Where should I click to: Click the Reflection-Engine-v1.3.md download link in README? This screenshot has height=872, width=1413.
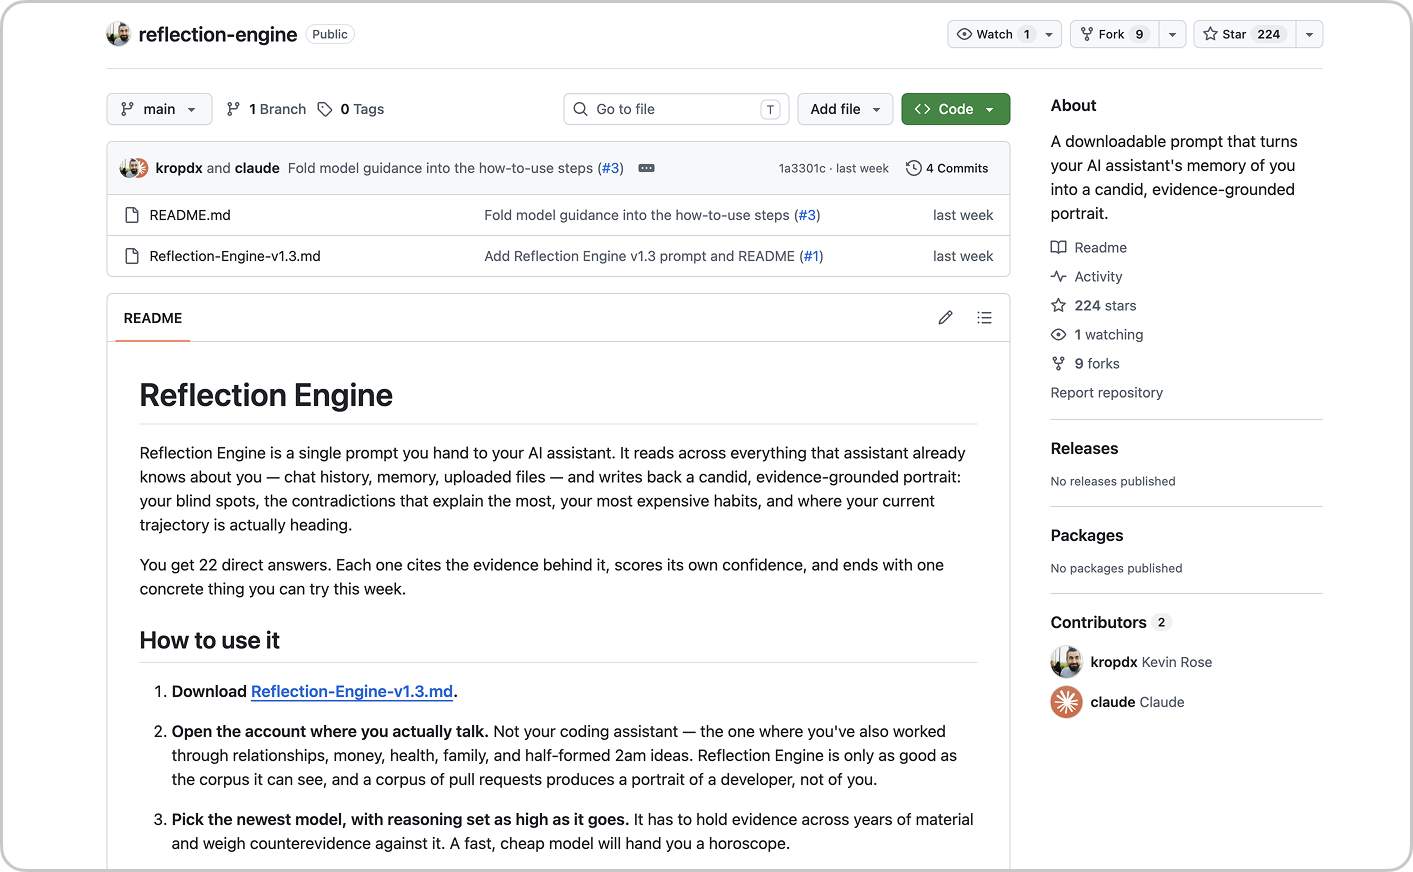352,691
